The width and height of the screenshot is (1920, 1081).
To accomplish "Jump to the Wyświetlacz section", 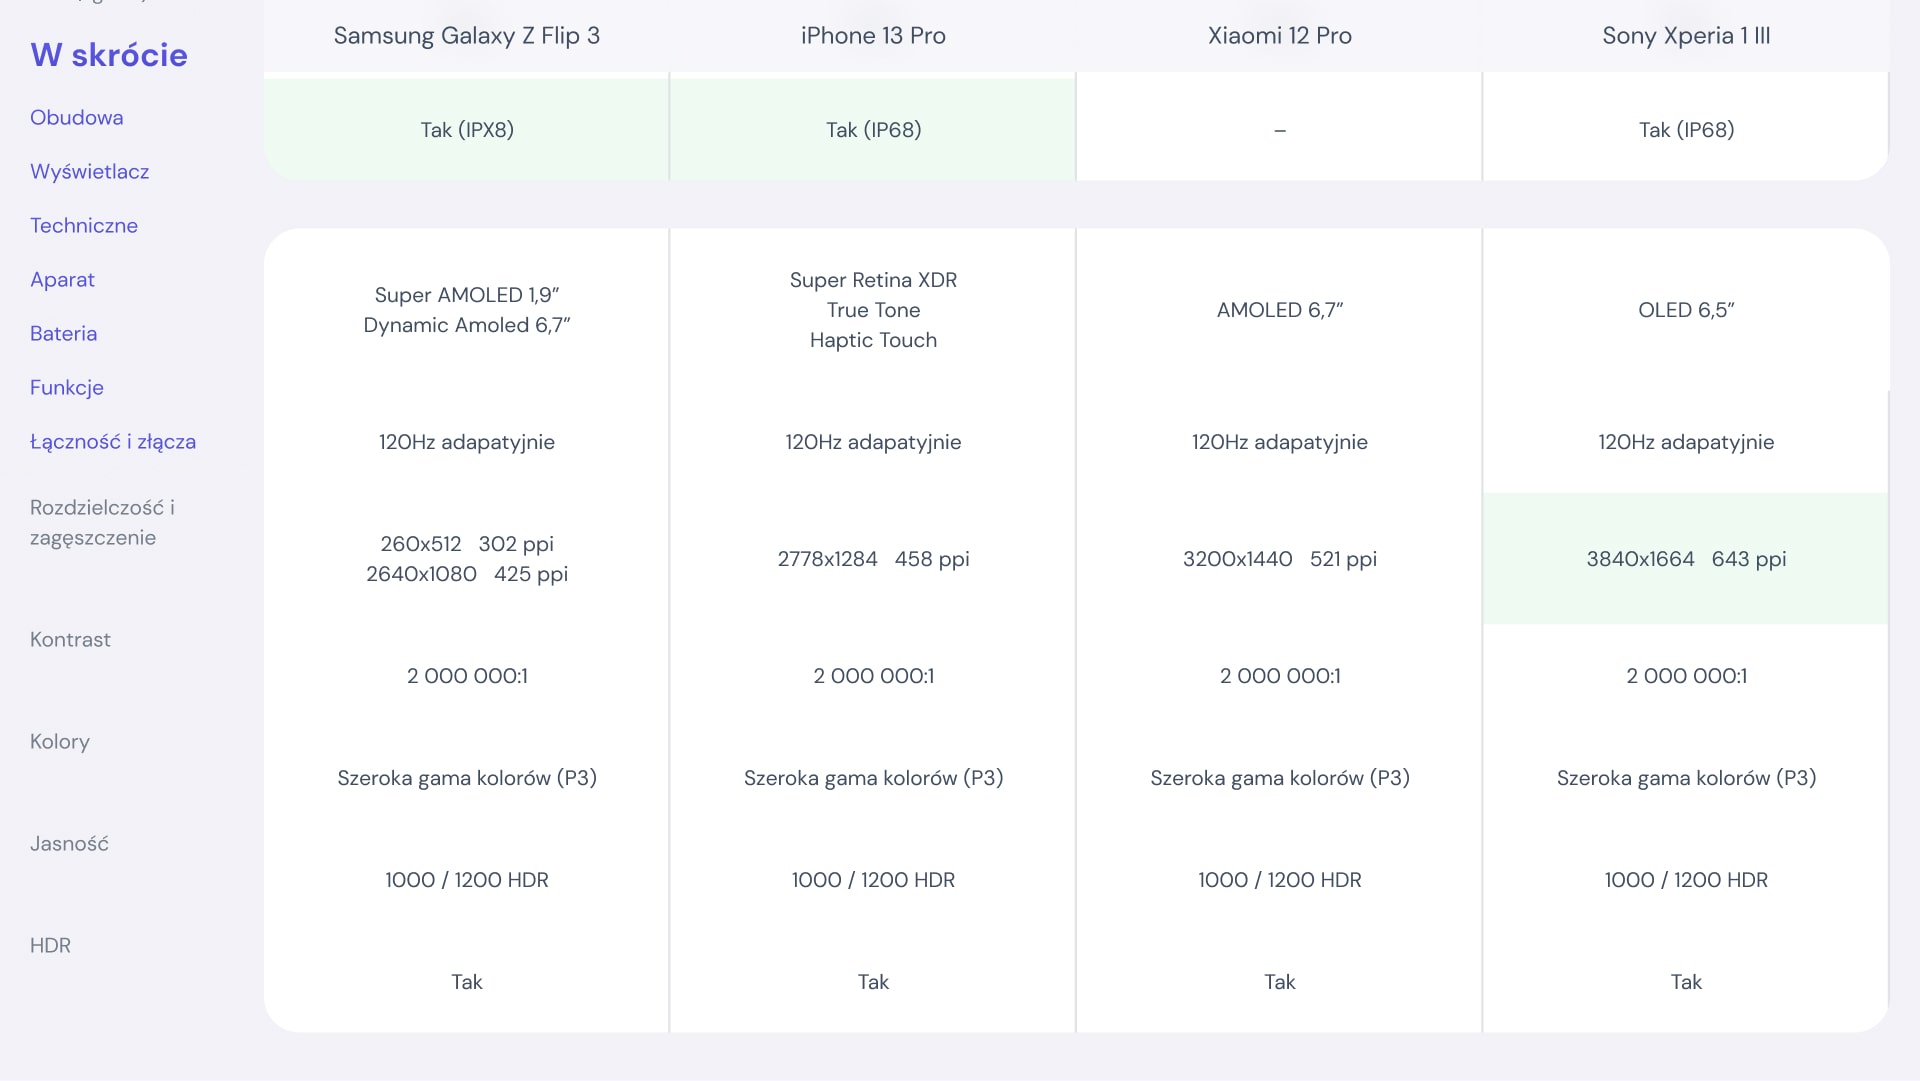I will pos(90,172).
